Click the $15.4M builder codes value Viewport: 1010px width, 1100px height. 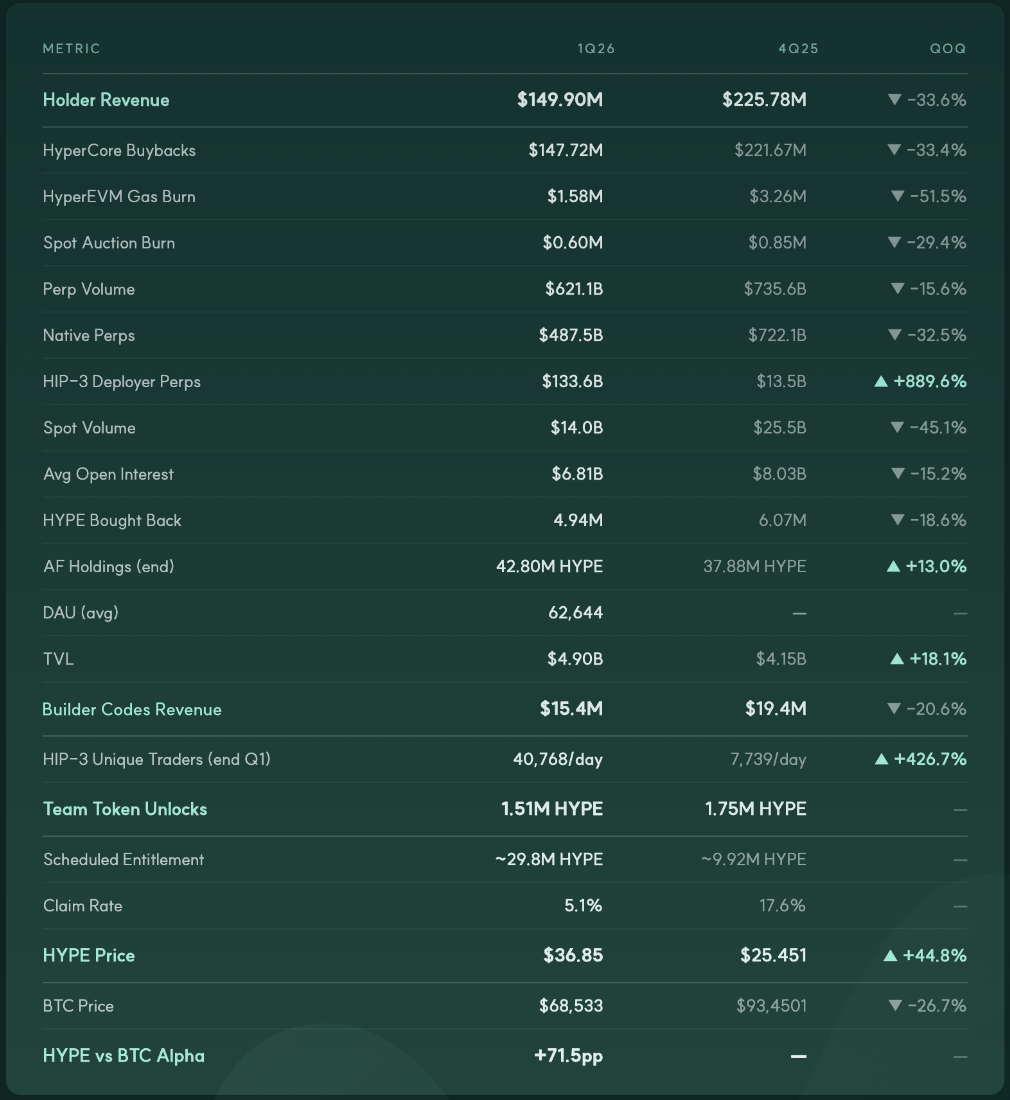(x=571, y=709)
